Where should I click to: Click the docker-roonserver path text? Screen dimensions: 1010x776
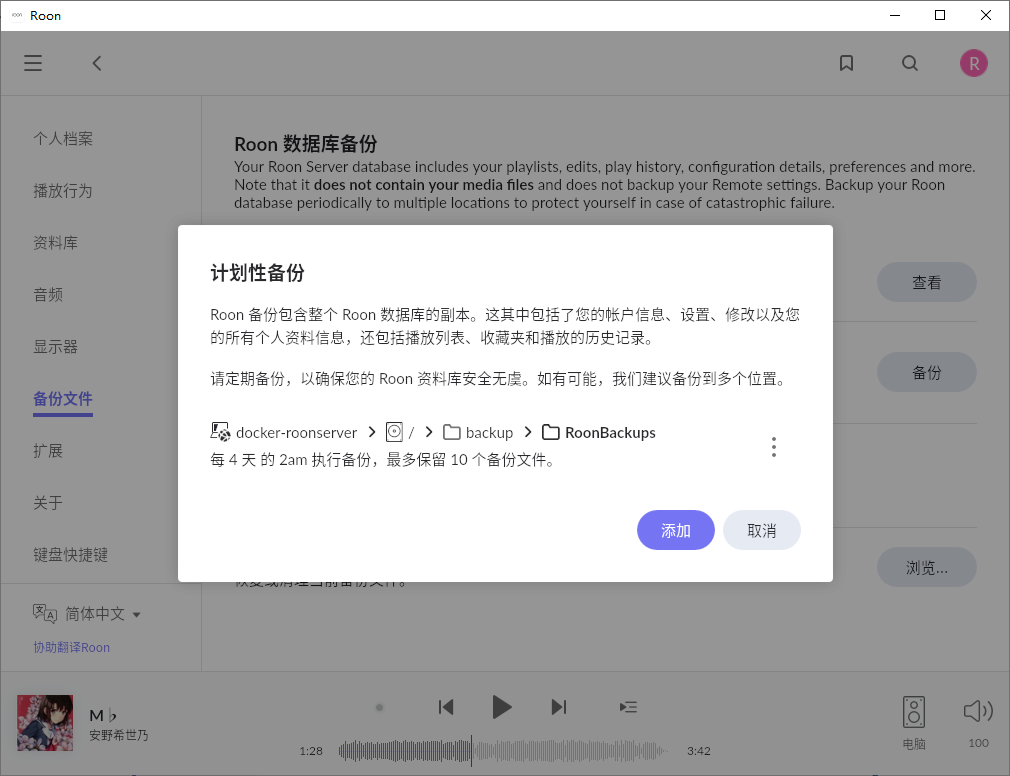pos(296,433)
